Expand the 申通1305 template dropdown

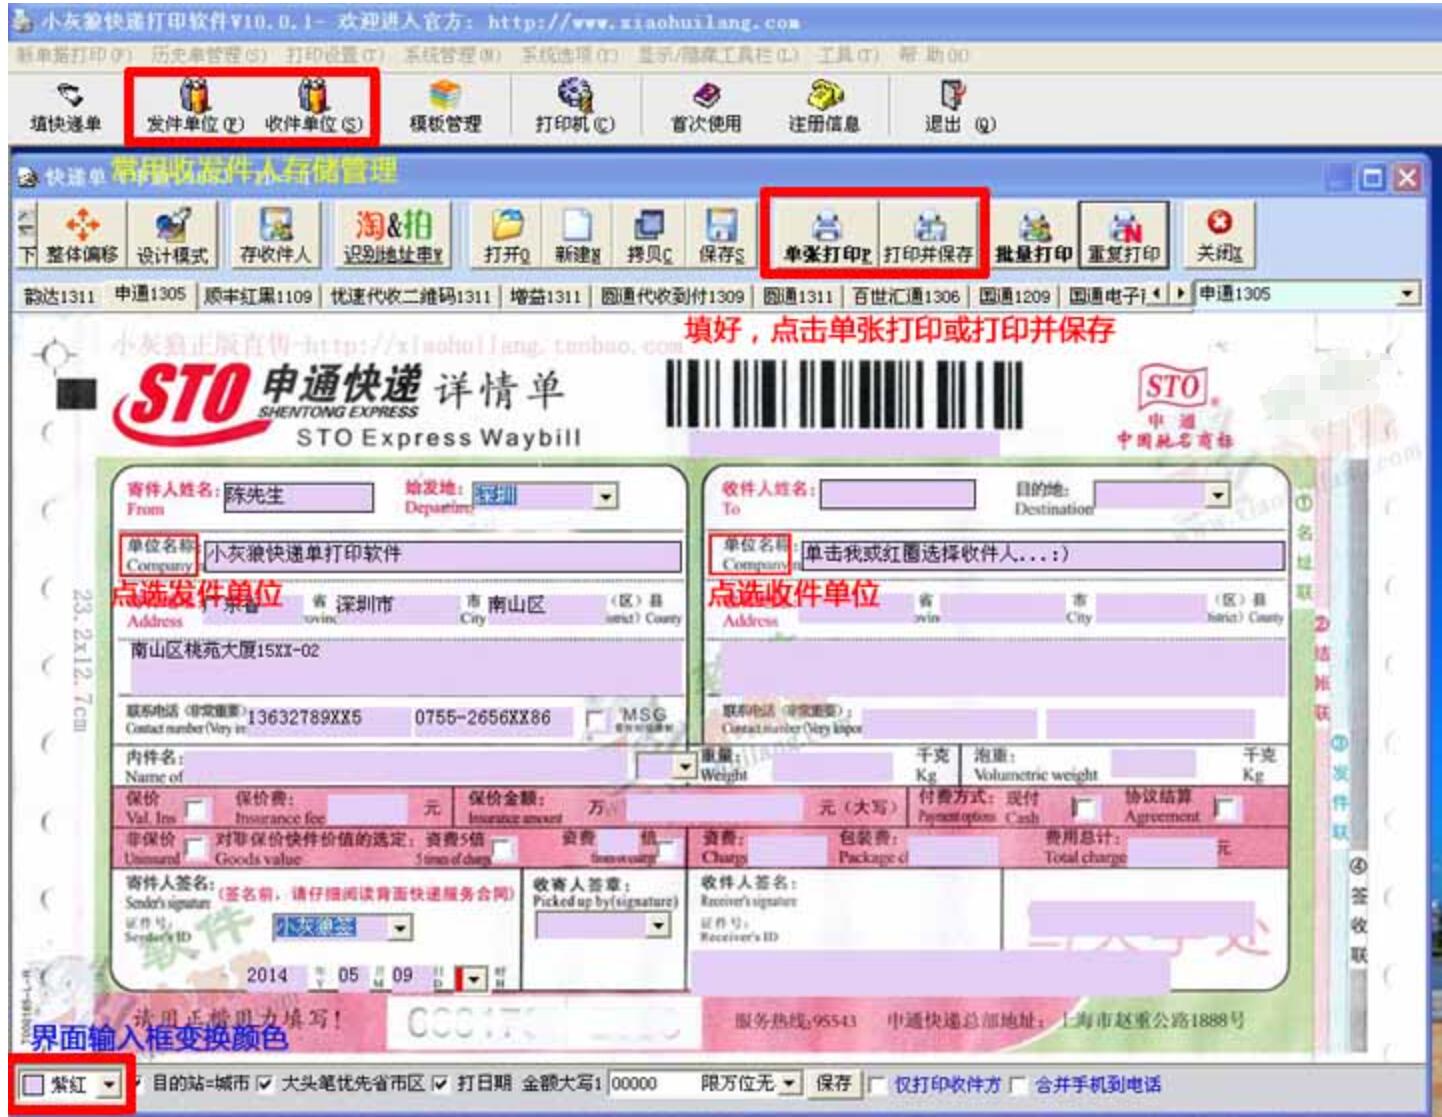(1408, 294)
